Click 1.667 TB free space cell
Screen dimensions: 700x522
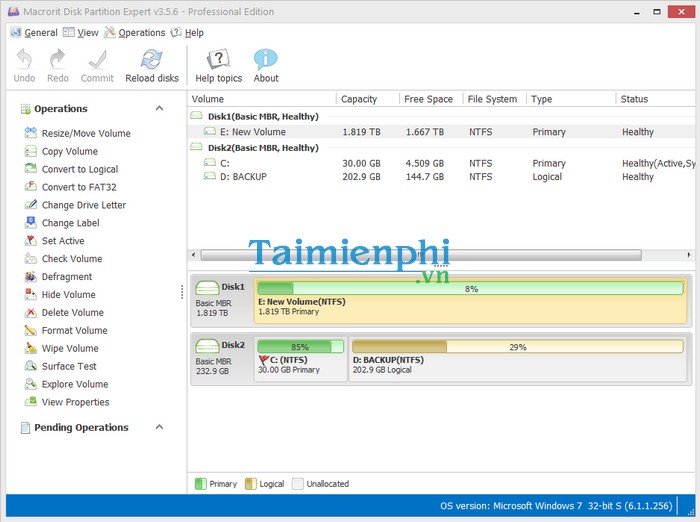(x=425, y=132)
